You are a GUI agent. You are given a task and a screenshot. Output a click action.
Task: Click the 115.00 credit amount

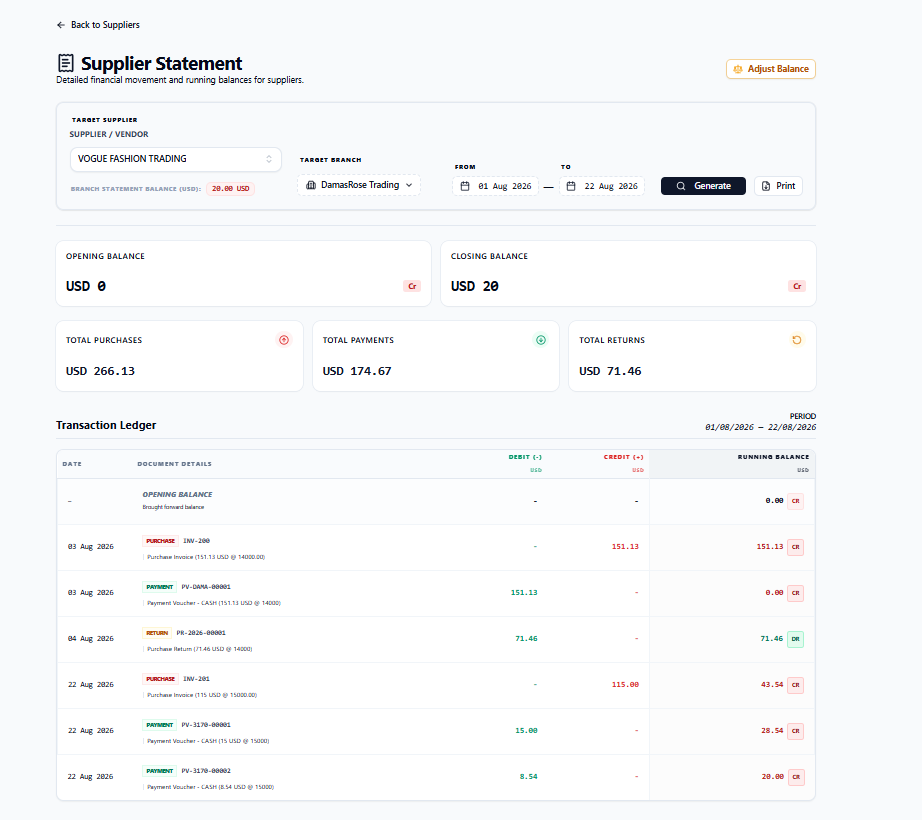pyautogui.click(x=625, y=685)
